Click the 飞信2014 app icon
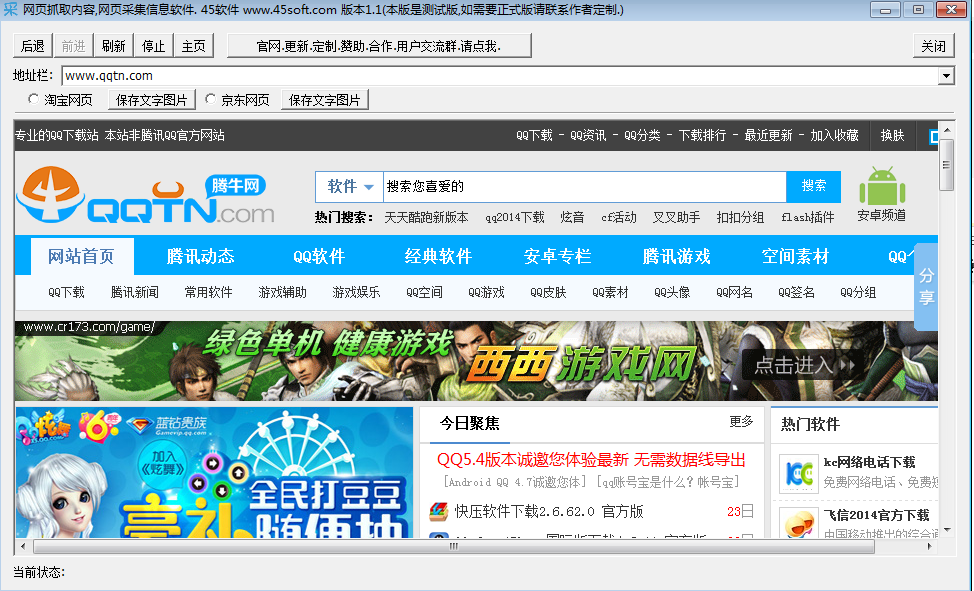 tap(799, 523)
